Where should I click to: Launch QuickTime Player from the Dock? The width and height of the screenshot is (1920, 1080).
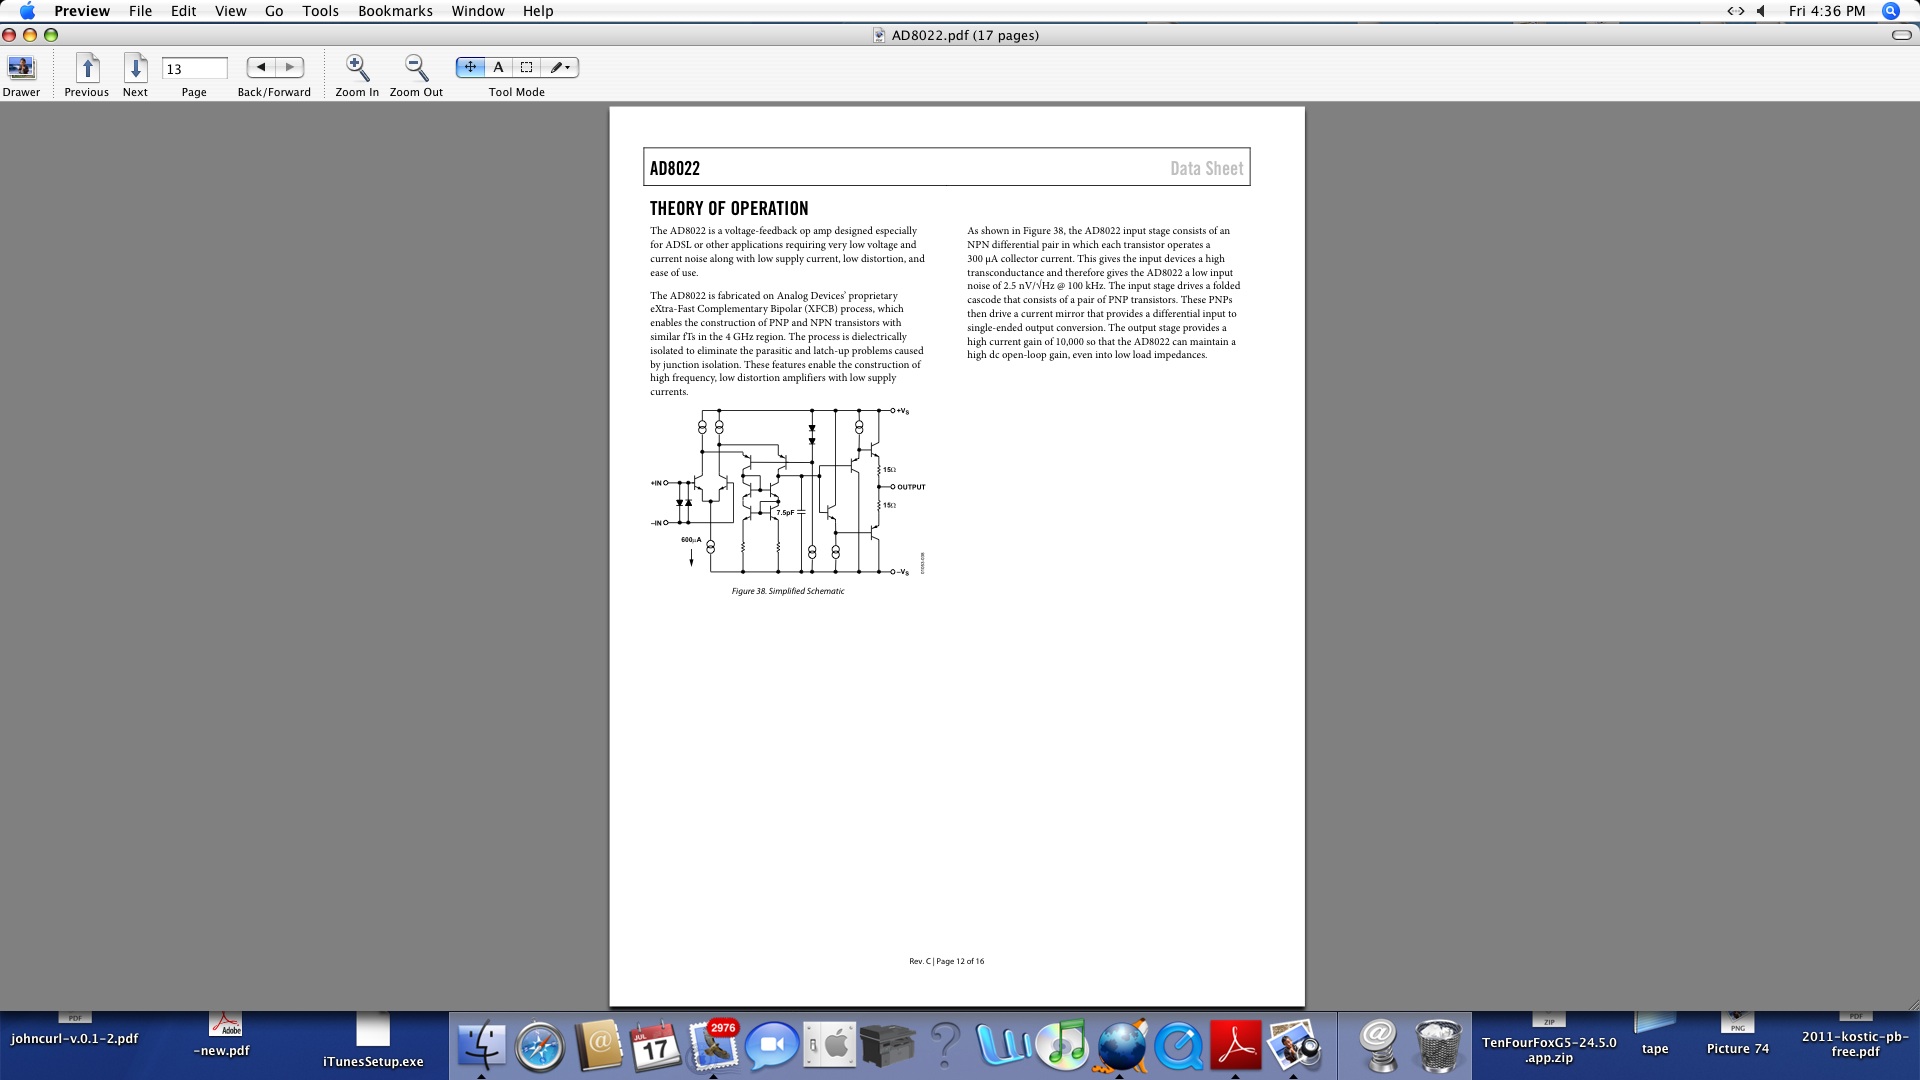pyautogui.click(x=1179, y=1046)
